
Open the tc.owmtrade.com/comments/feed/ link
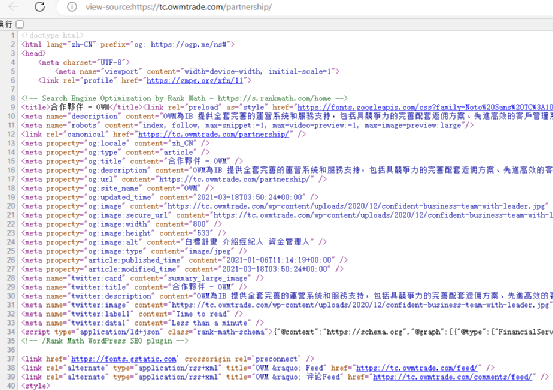[452, 377]
